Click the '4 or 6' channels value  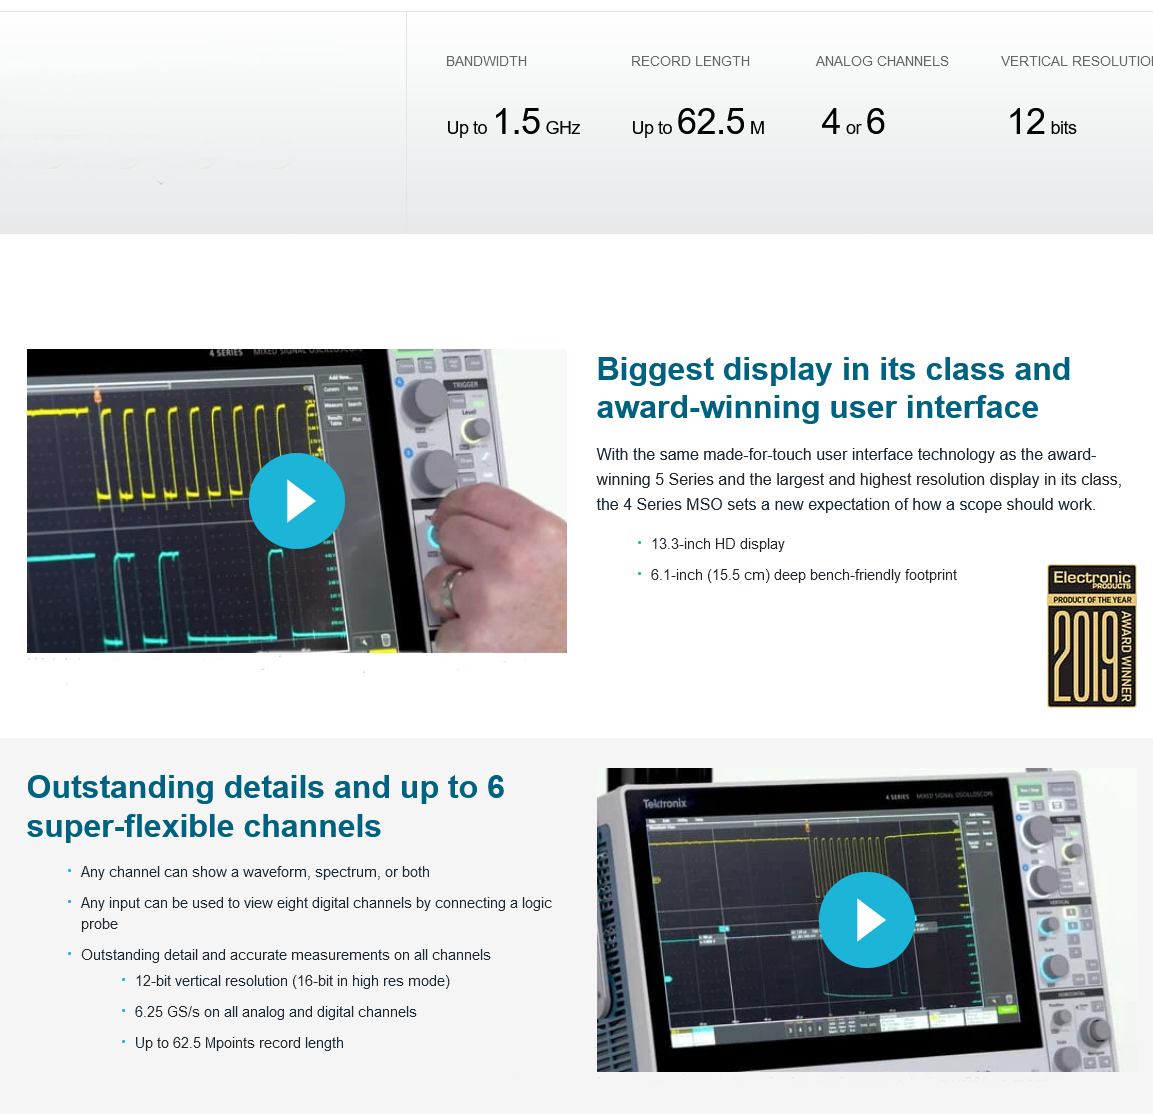(853, 122)
